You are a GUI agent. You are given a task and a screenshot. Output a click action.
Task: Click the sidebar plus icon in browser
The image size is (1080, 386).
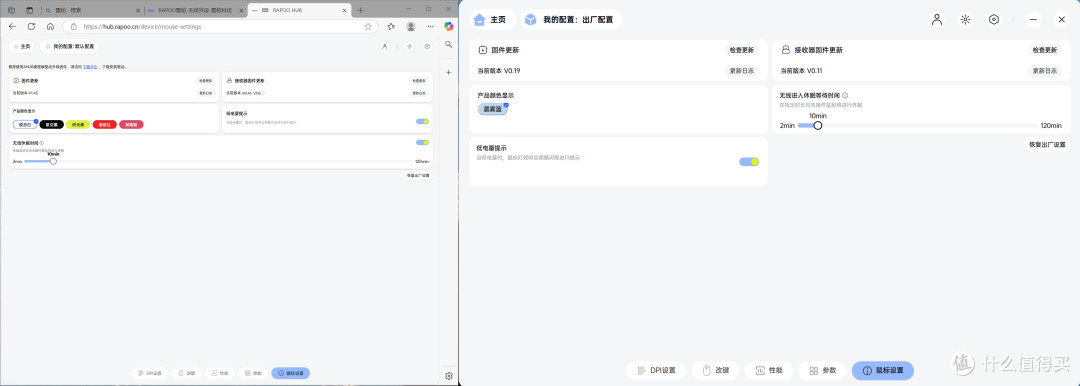click(x=448, y=72)
